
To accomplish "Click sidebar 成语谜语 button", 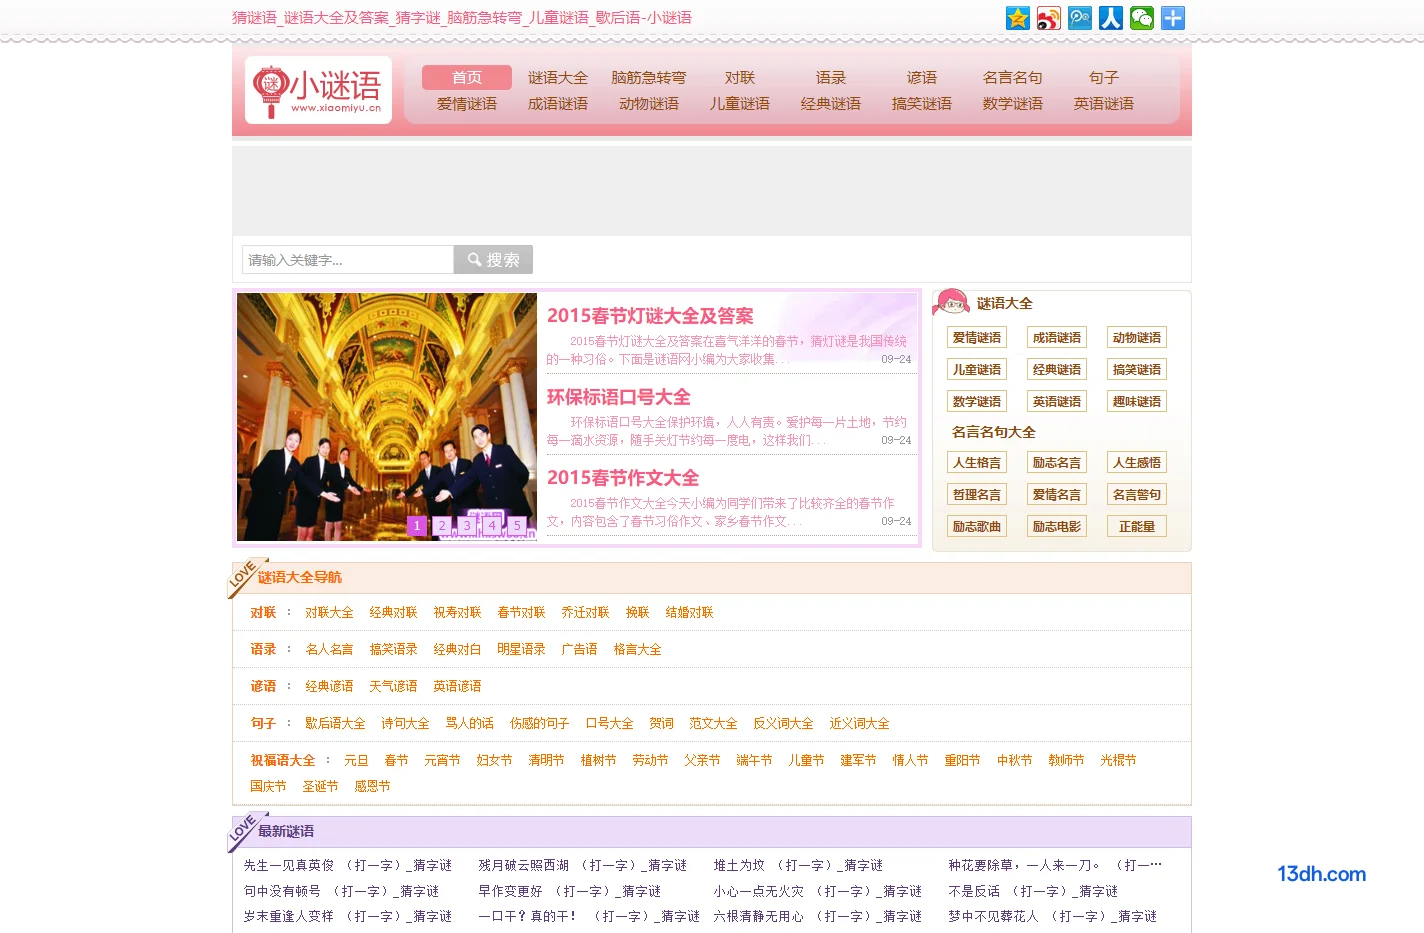I will tap(1057, 338).
